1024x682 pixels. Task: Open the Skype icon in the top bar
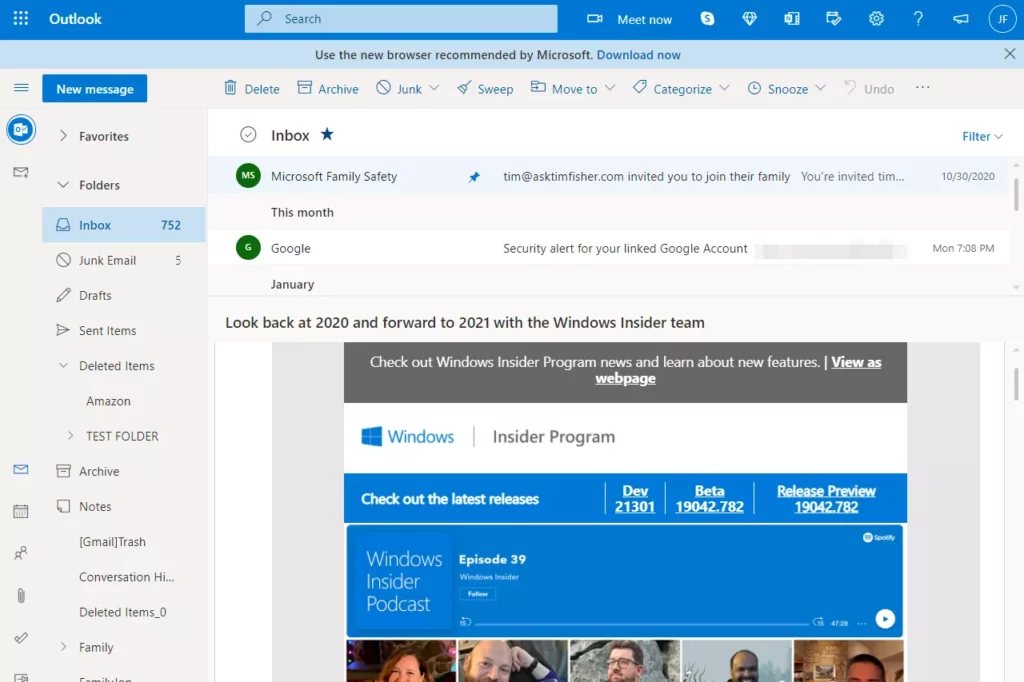[x=707, y=19]
